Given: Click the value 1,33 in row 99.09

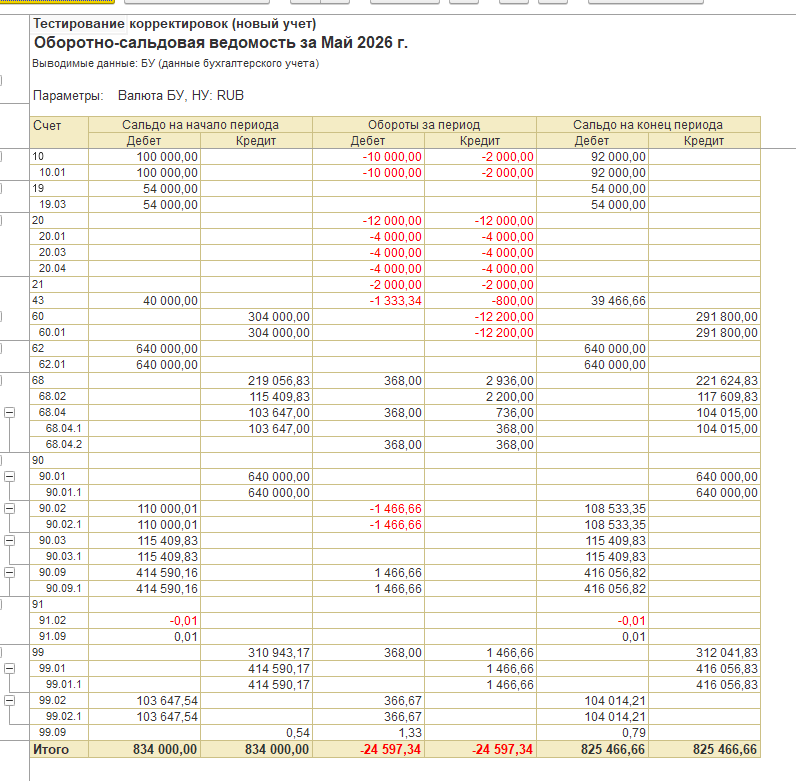Looking at the screenshot, I should coord(410,733).
